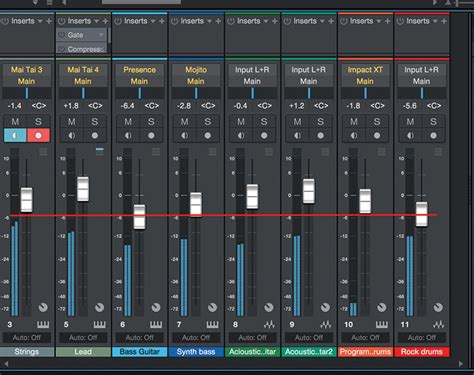The width and height of the screenshot is (474, 375).
Task: Click keyboard icon on Program drums channel
Action: [382, 324]
